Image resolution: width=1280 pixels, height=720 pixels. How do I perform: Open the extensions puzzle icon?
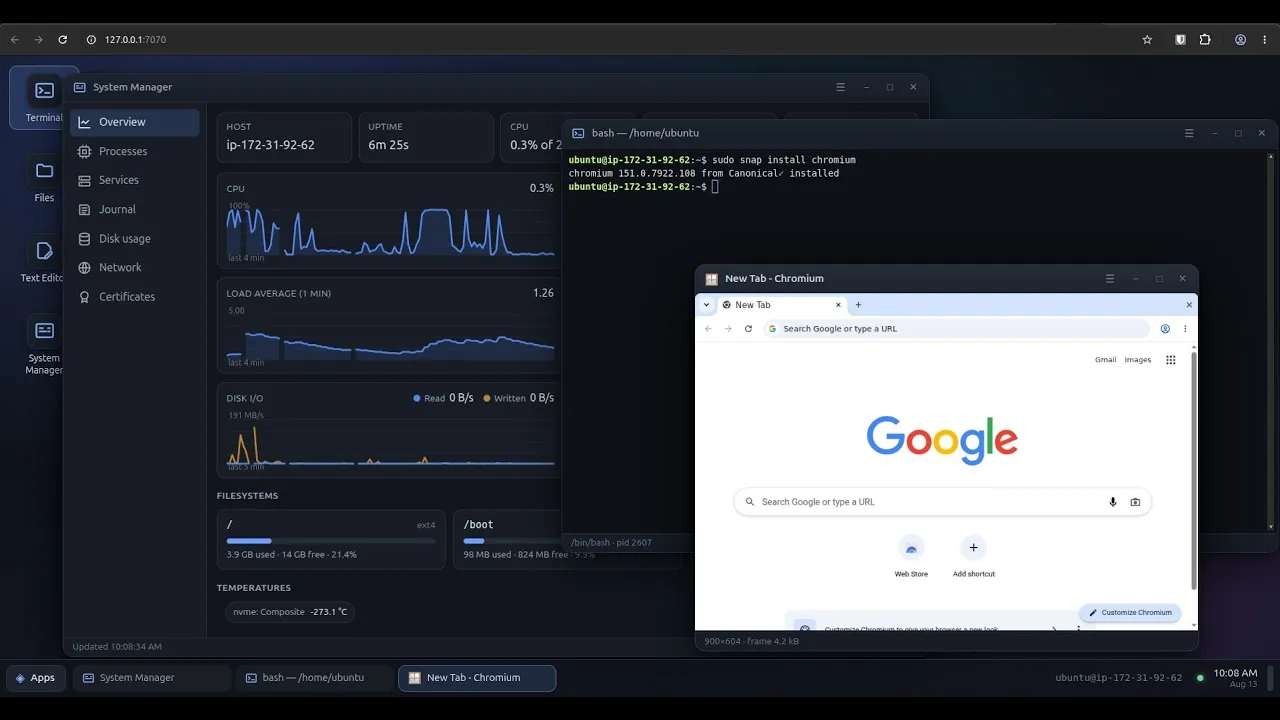1205,40
